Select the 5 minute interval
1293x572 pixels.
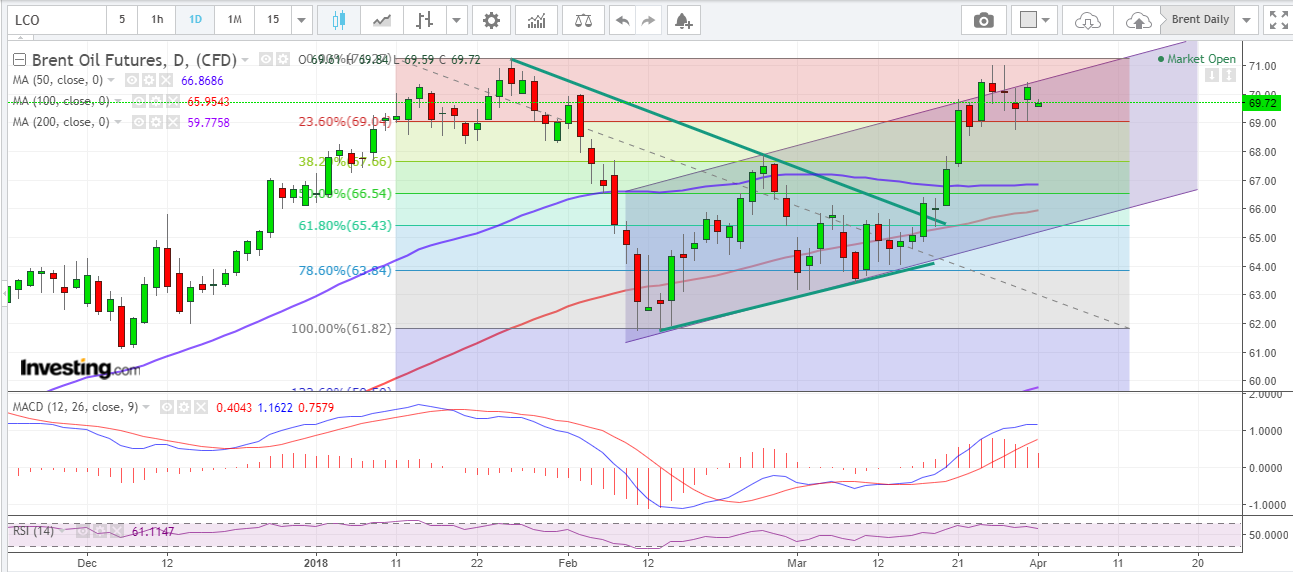pyautogui.click(x=122, y=19)
